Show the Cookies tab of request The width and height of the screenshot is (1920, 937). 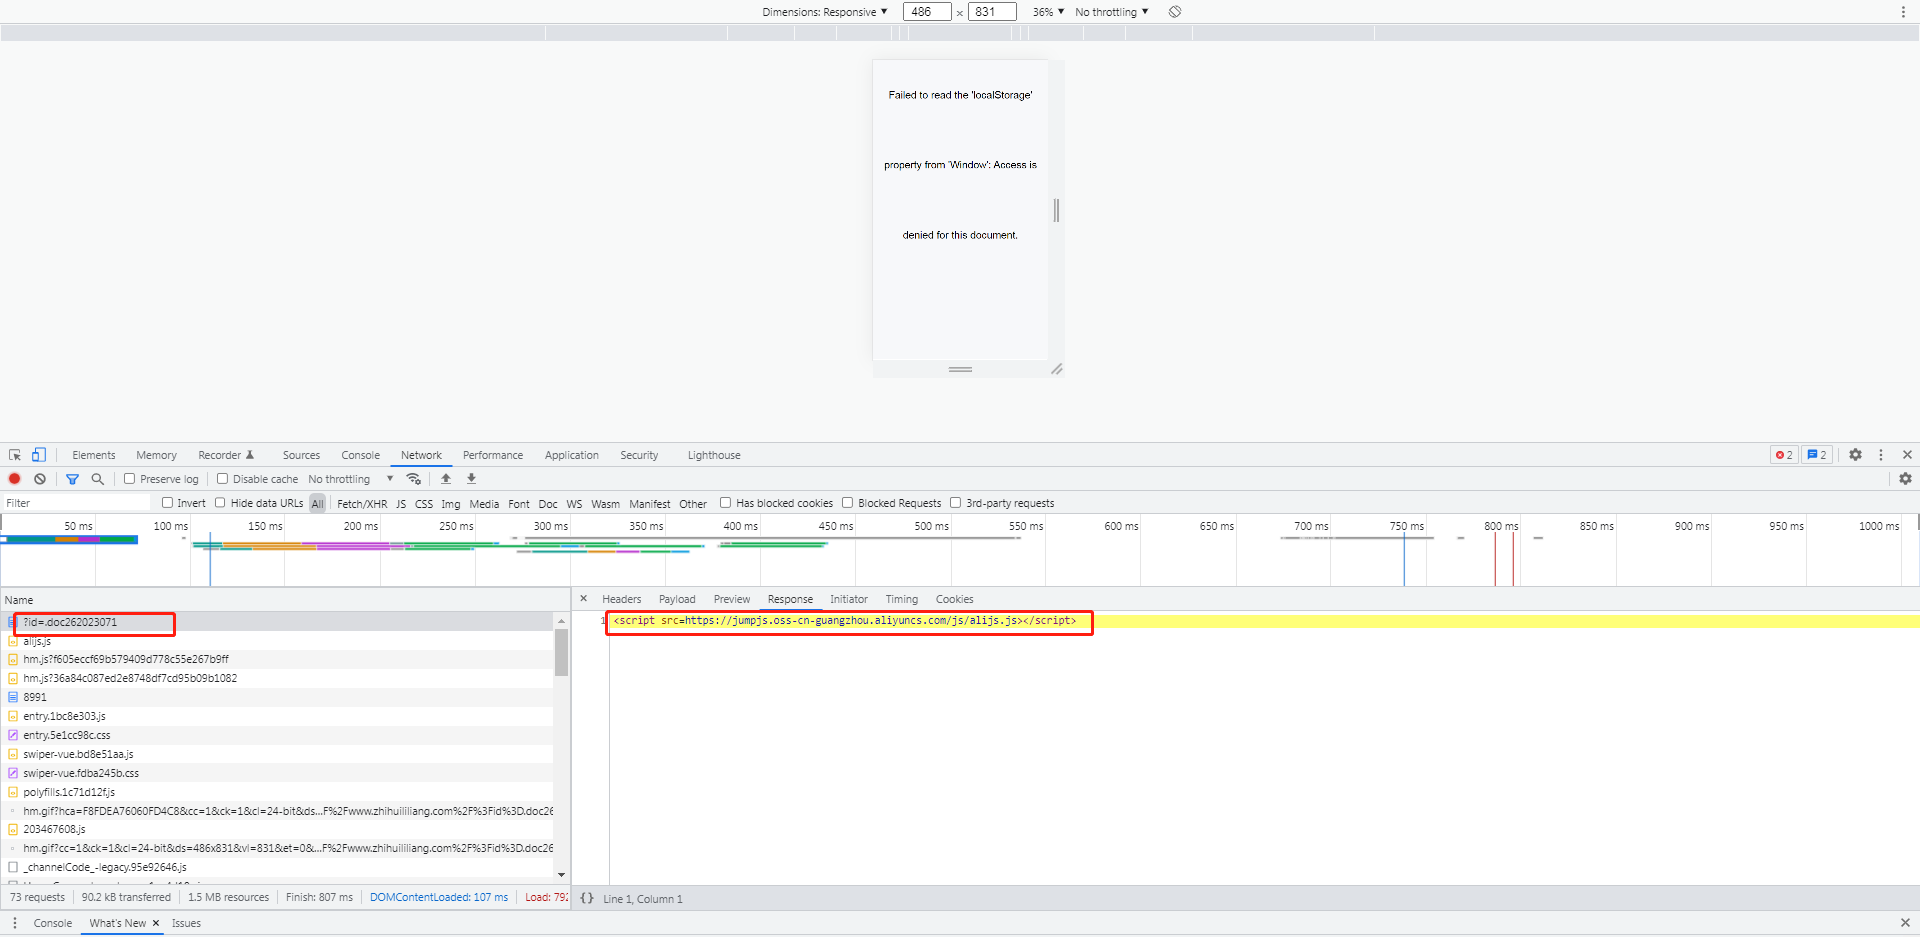point(955,599)
